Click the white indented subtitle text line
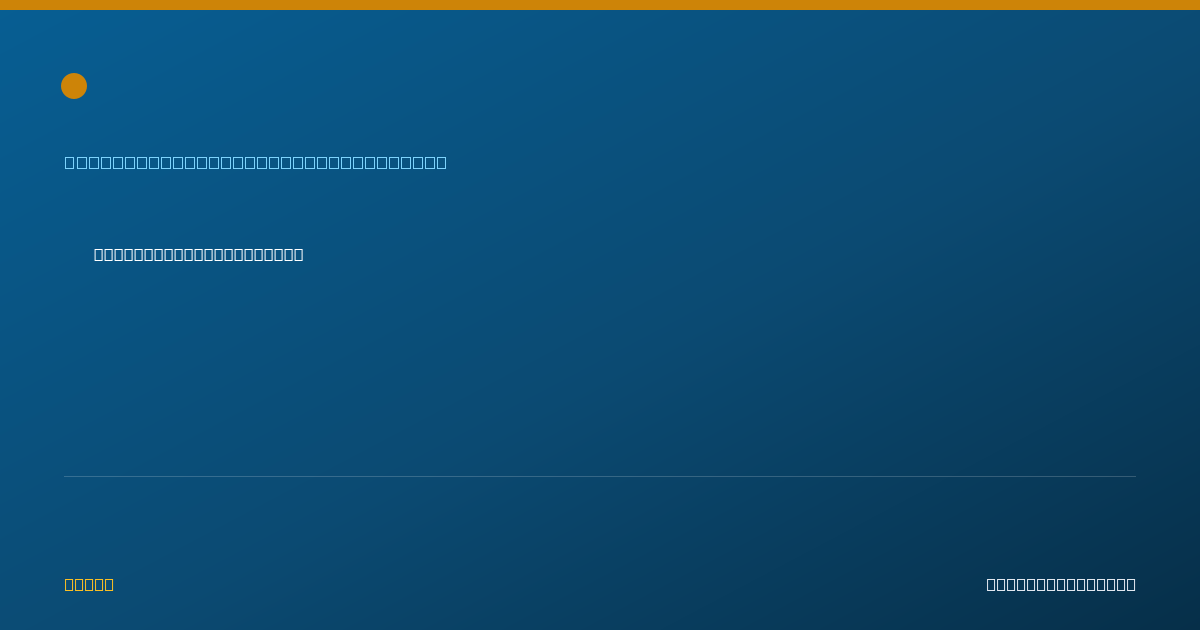The height and width of the screenshot is (630, 1200). click(199, 255)
